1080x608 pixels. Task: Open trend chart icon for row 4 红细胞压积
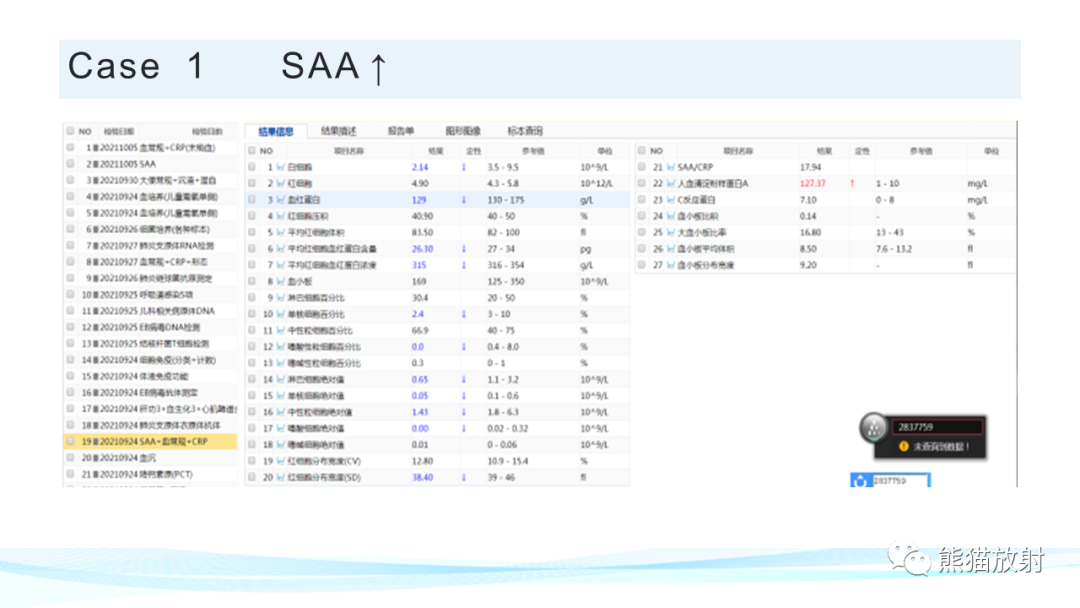281,216
